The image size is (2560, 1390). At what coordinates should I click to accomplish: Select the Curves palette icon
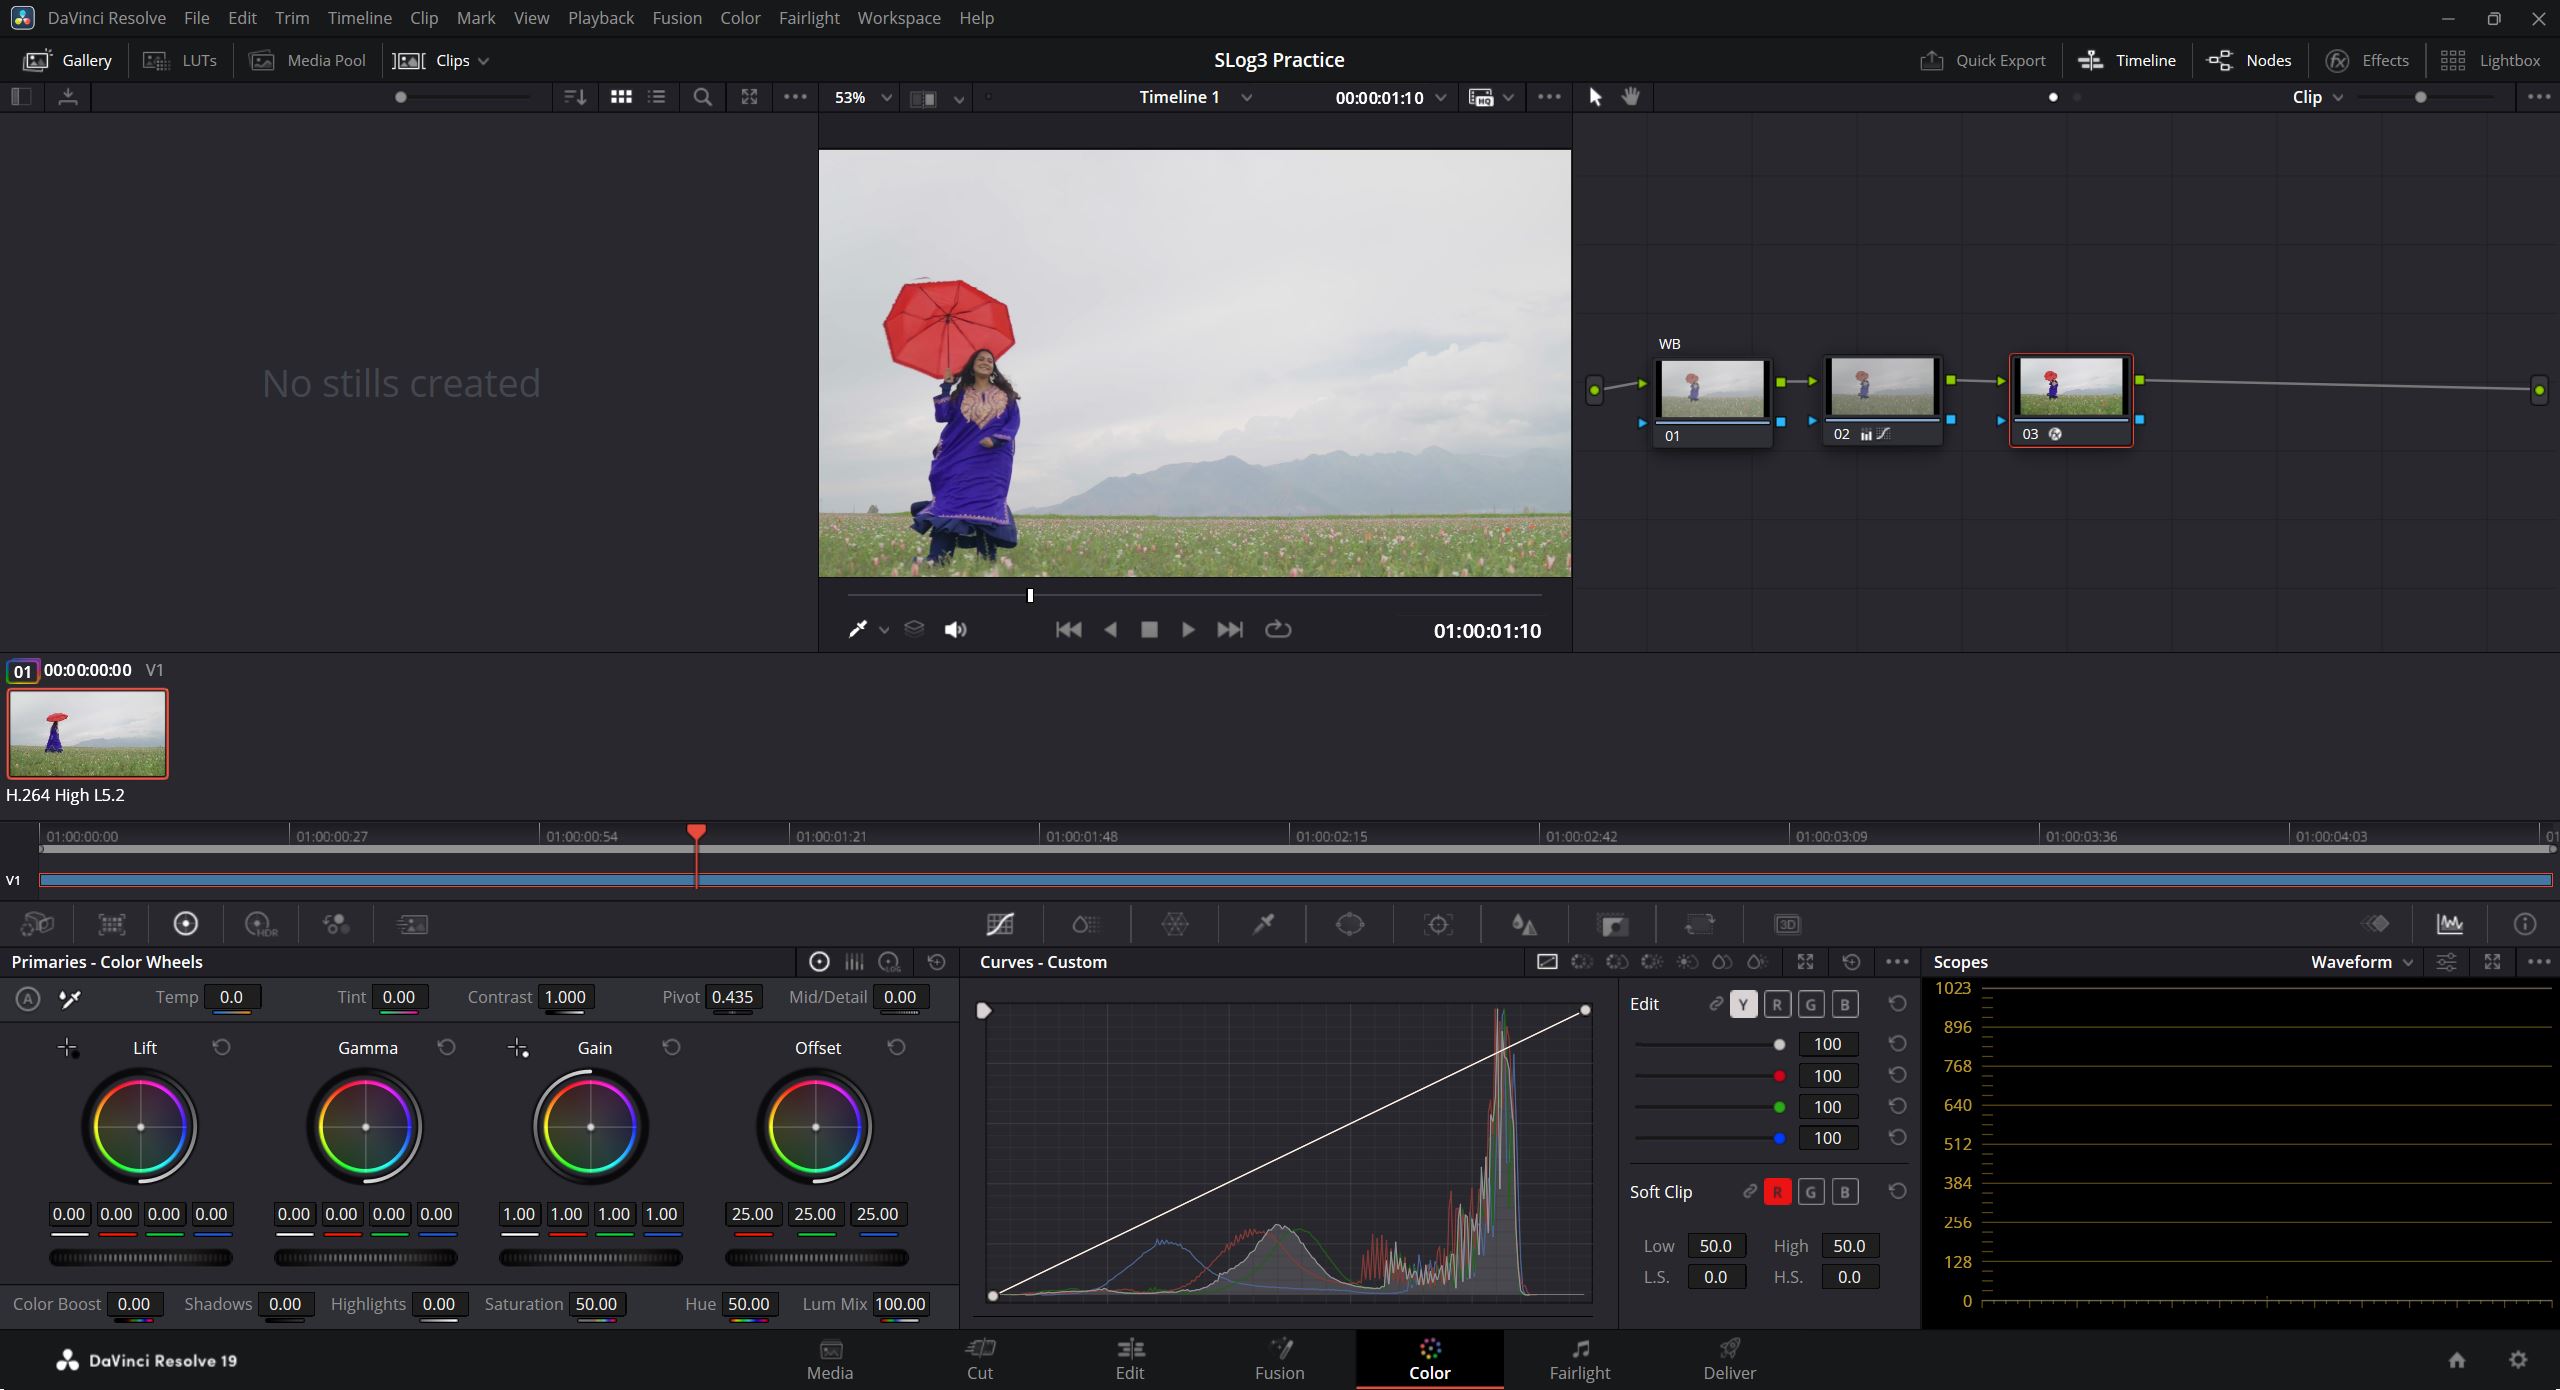(x=1000, y=924)
